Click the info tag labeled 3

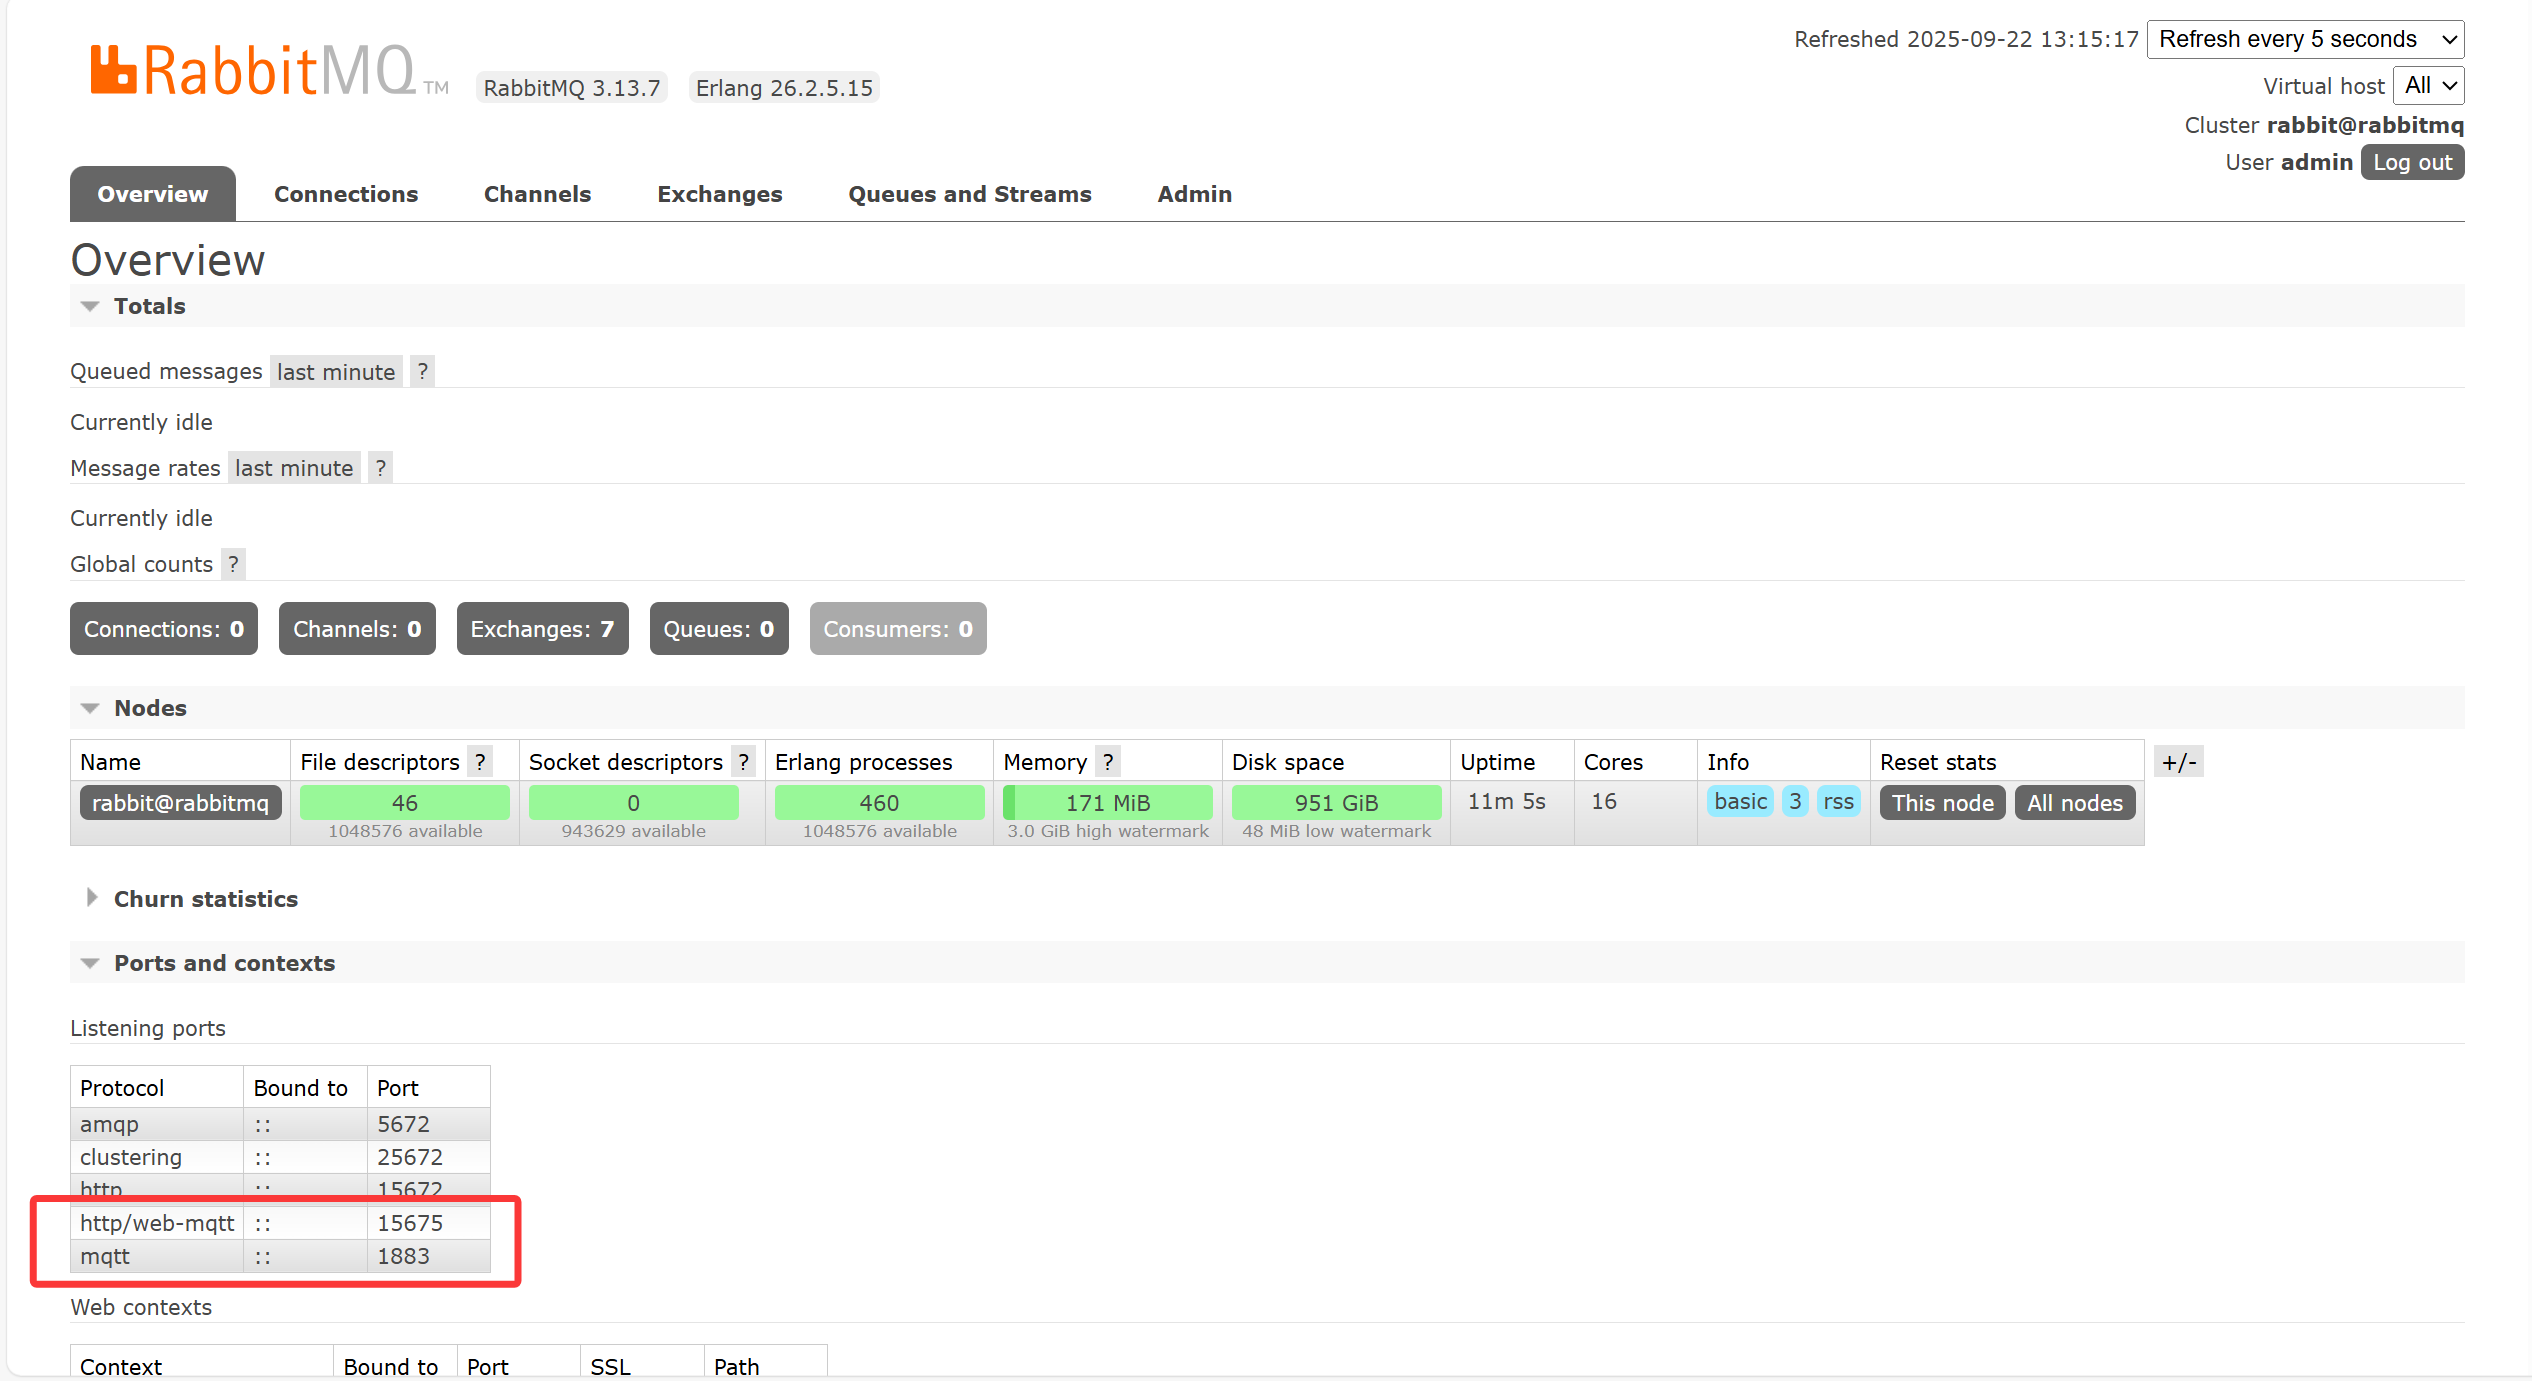(x=1795, y=801)
